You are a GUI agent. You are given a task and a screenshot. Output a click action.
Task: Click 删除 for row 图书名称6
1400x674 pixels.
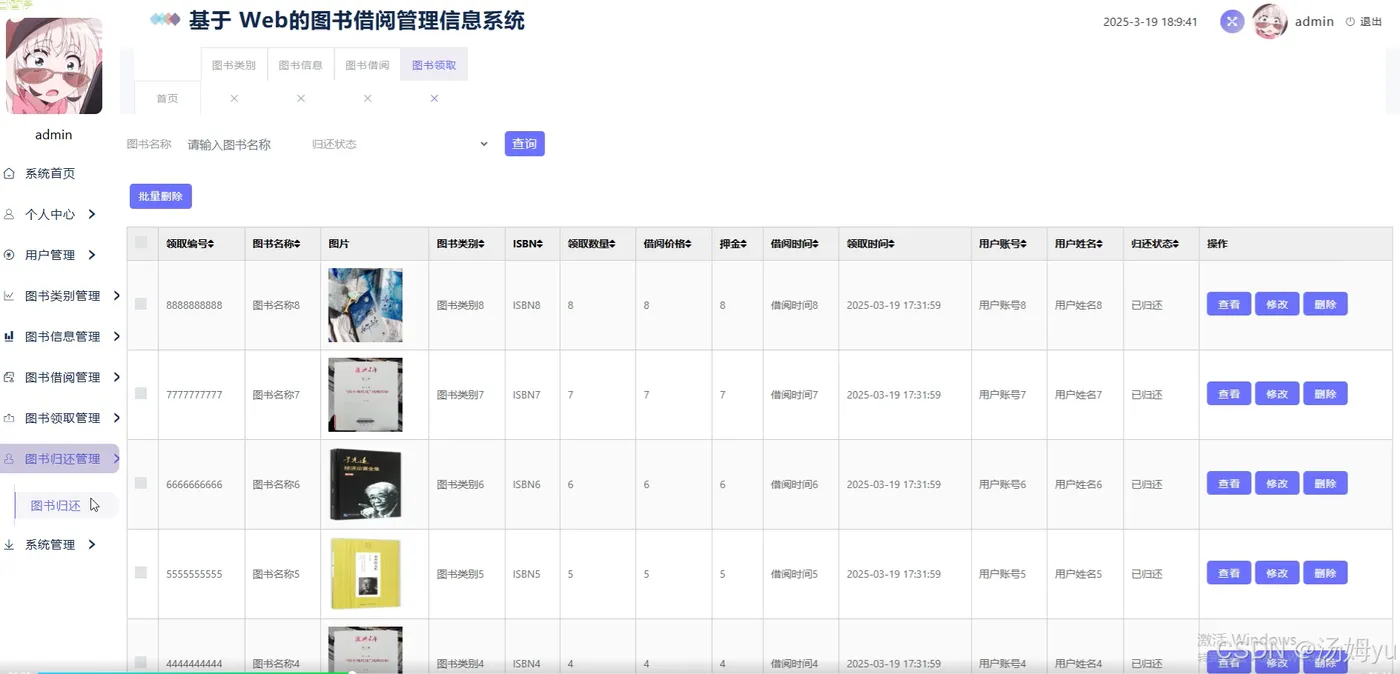tap(1325, 484)
